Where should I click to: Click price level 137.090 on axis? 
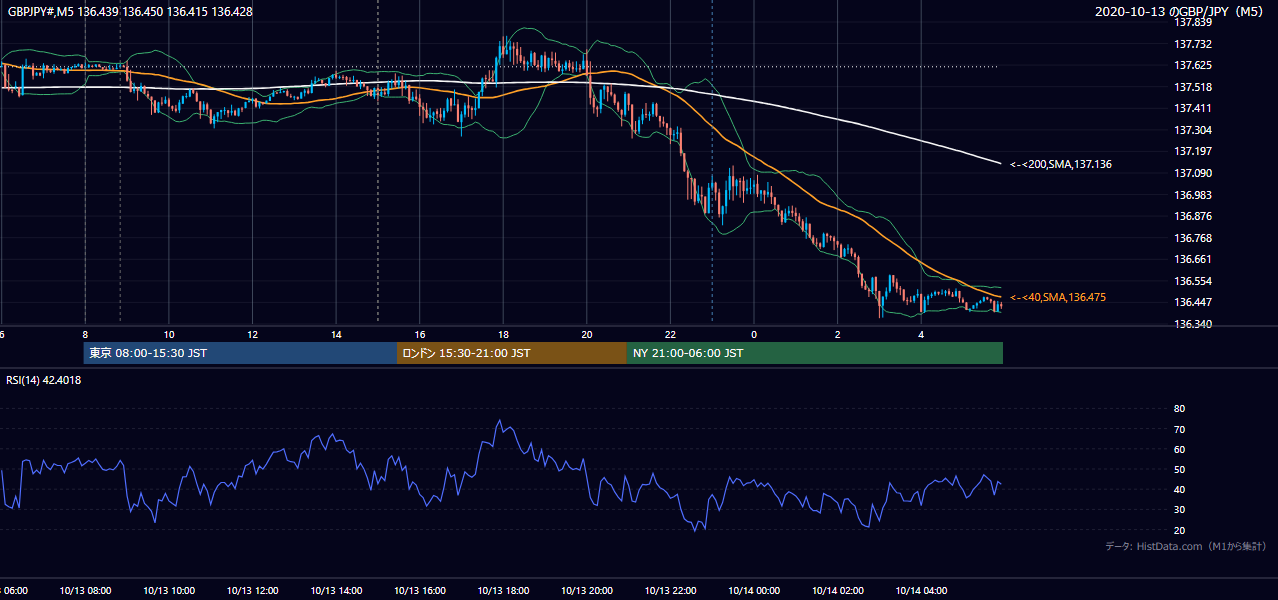[x=1193, y=173]
